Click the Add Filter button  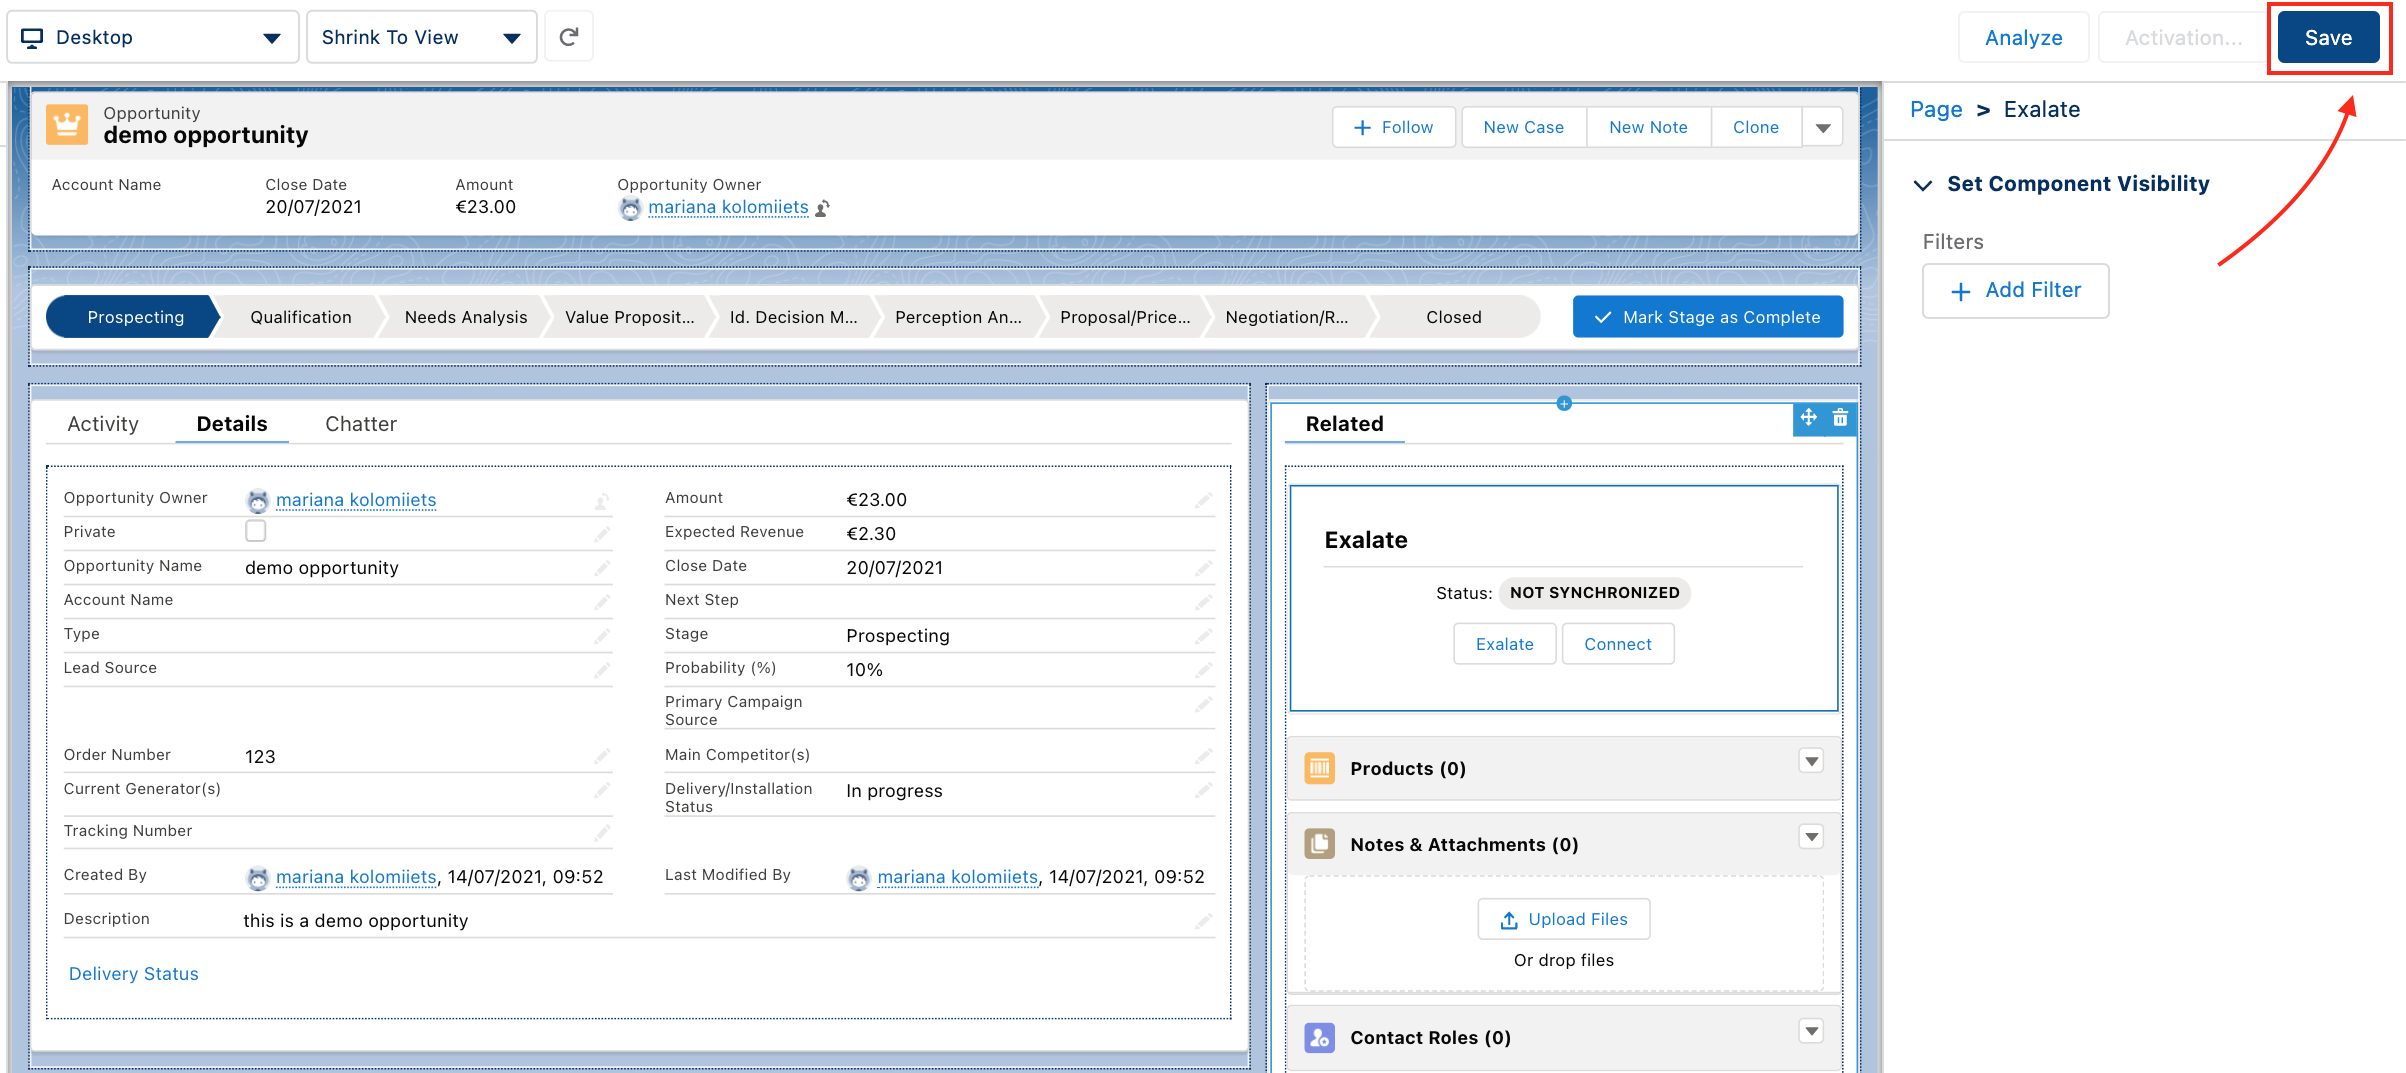(2016, 290)
